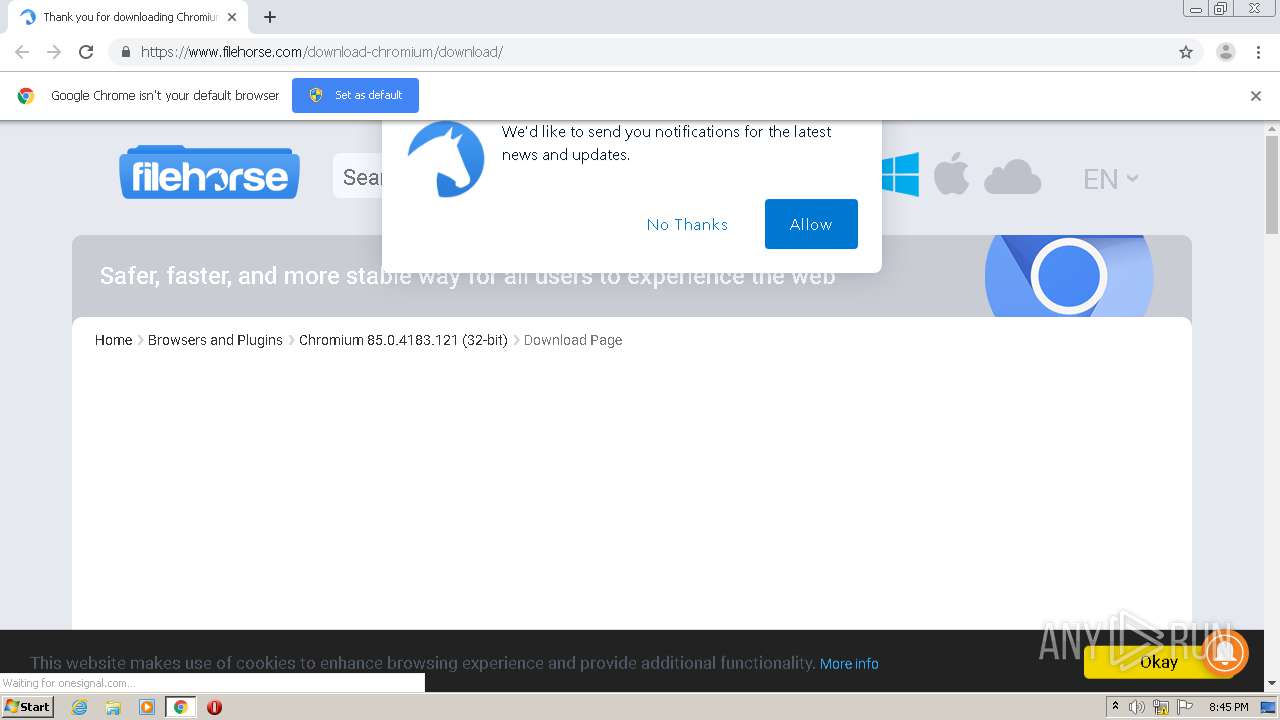Open a new tab with the plus icon

(x=270, y=17)
